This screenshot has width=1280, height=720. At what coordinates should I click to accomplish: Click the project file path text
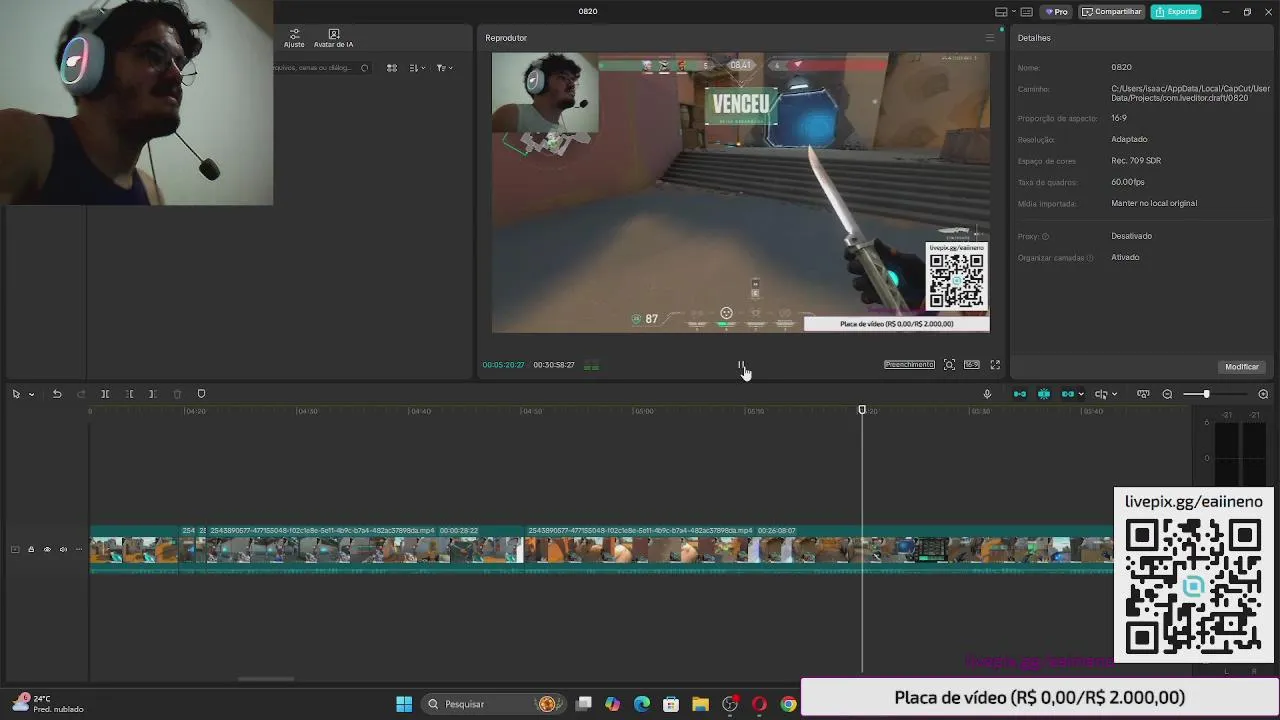(x=1190, y=93)
